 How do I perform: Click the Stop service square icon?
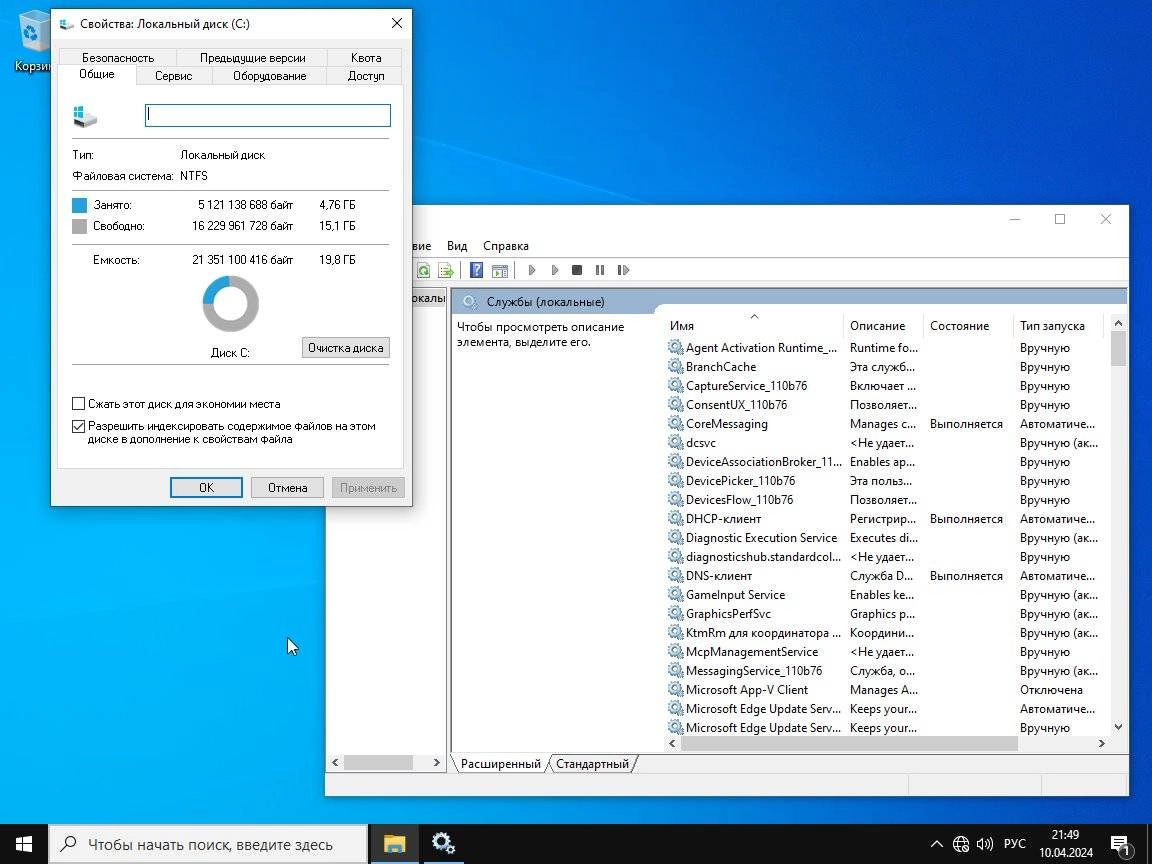(x=577, y=270)
